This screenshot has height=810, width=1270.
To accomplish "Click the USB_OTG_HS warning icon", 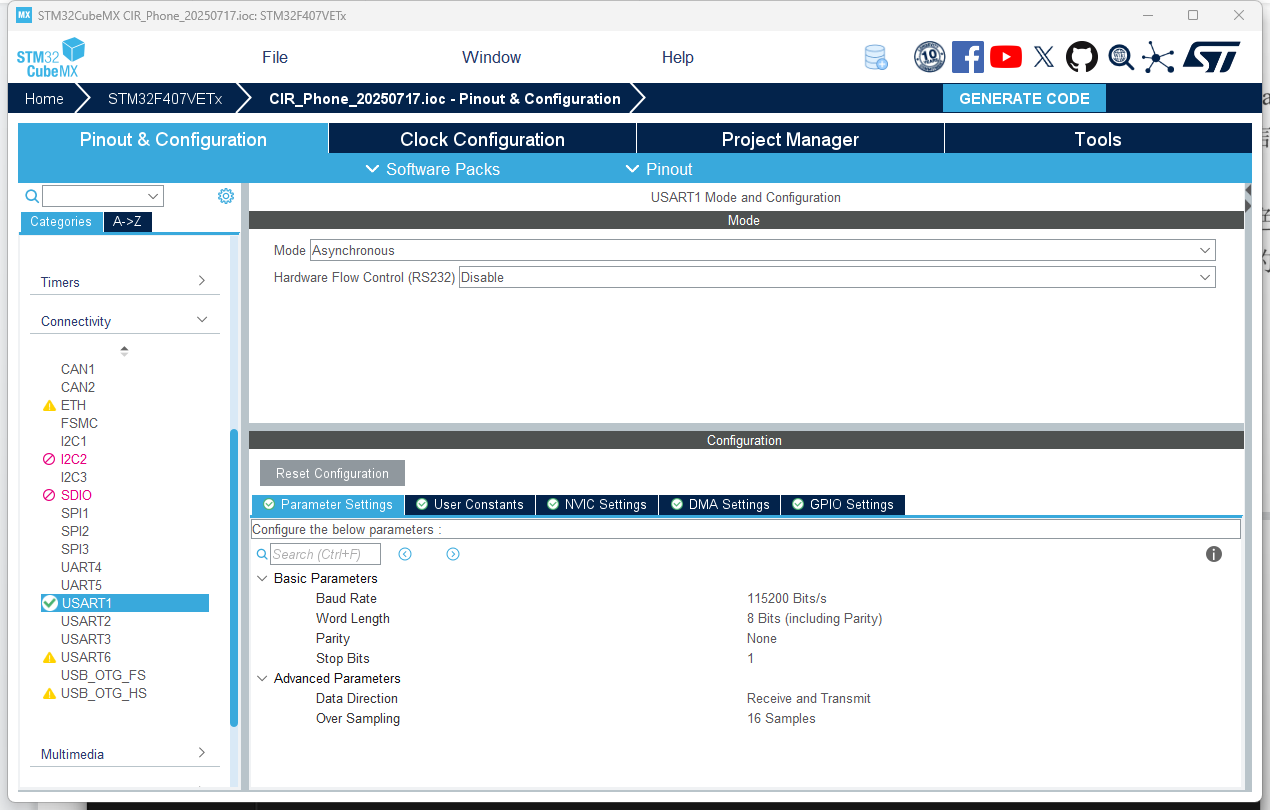I will [x=49, y=693].
